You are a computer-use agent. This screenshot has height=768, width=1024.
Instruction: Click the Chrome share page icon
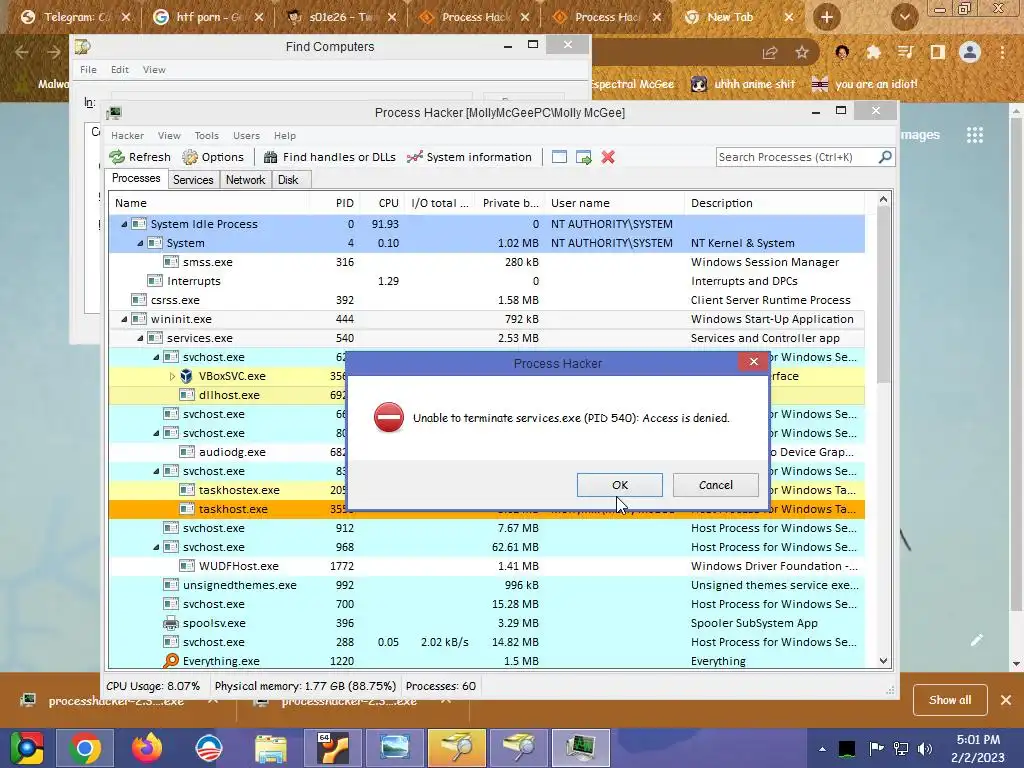tap(770, 52)
